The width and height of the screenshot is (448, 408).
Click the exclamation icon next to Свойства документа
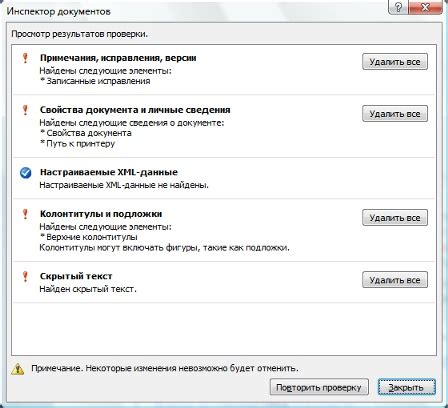point(25,110)
